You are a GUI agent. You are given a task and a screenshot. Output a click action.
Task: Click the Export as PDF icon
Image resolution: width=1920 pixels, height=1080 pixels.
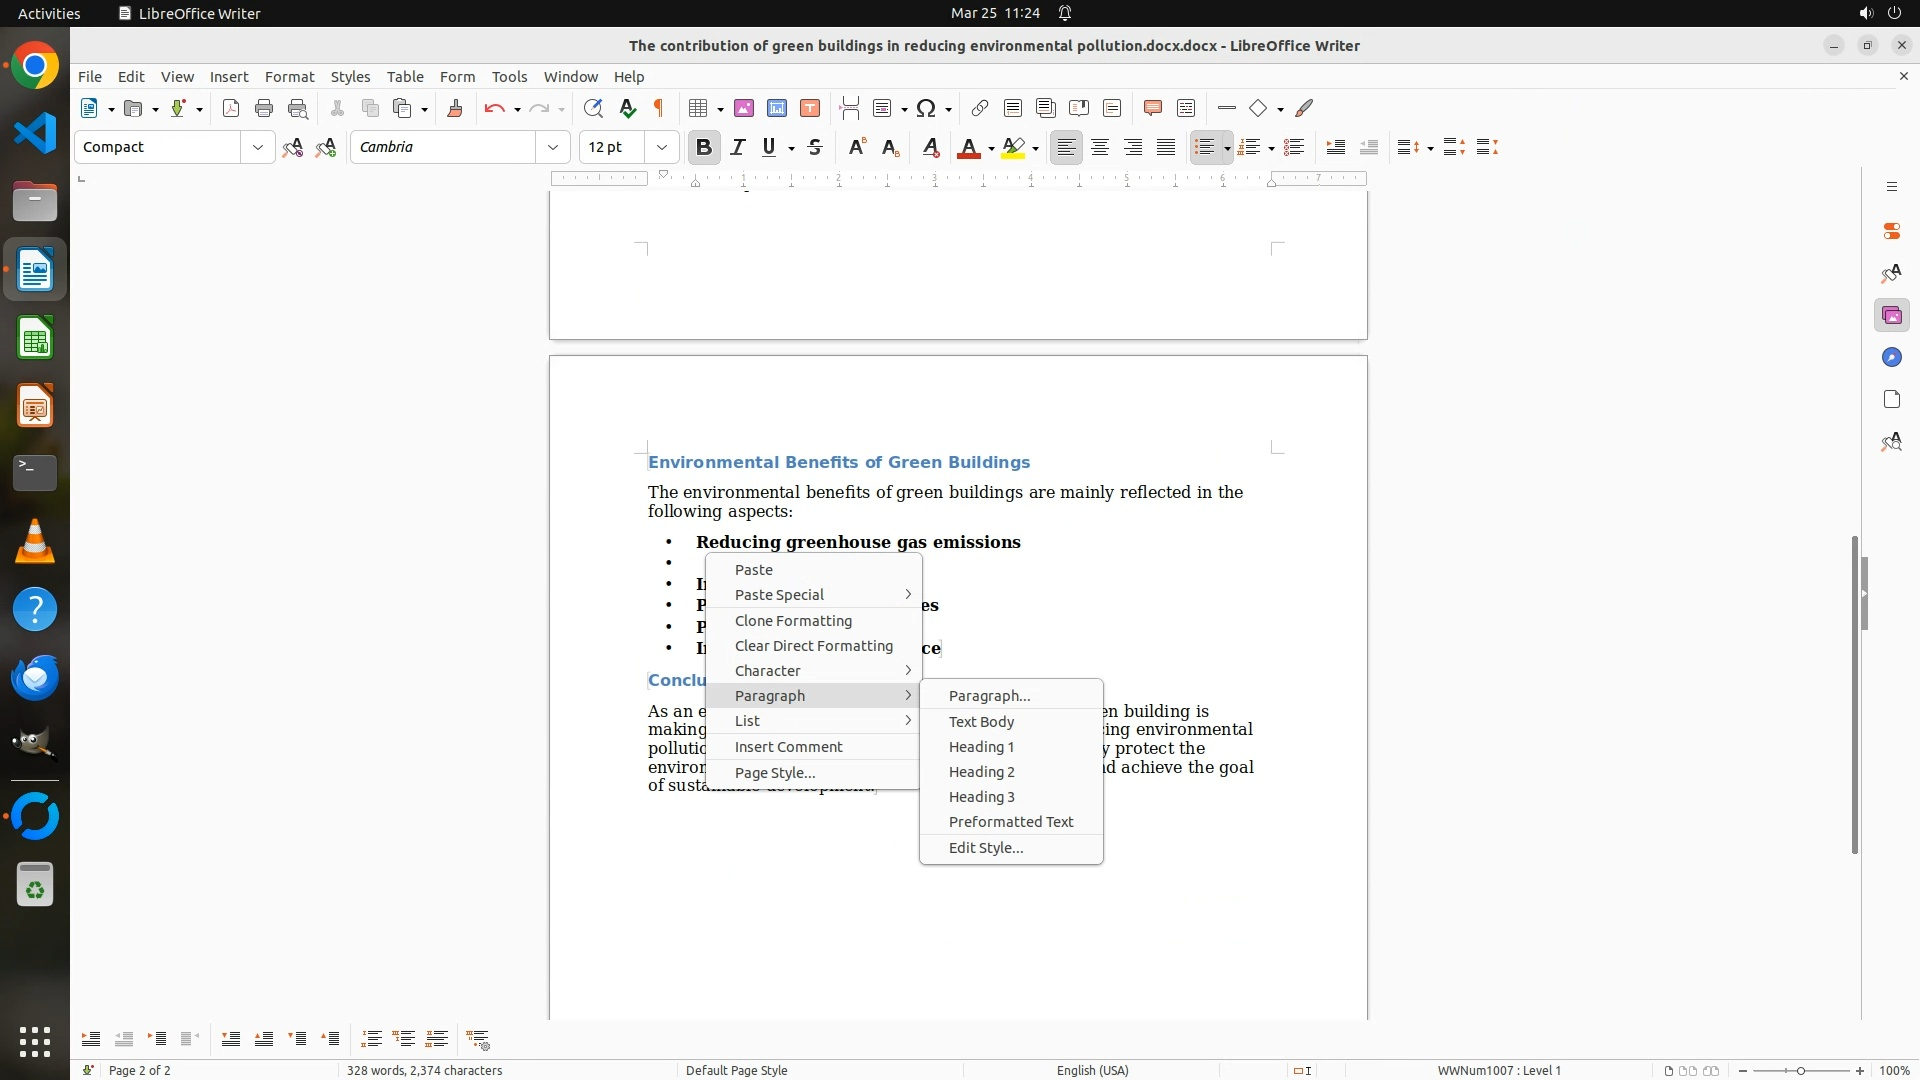tap(231, 109)
